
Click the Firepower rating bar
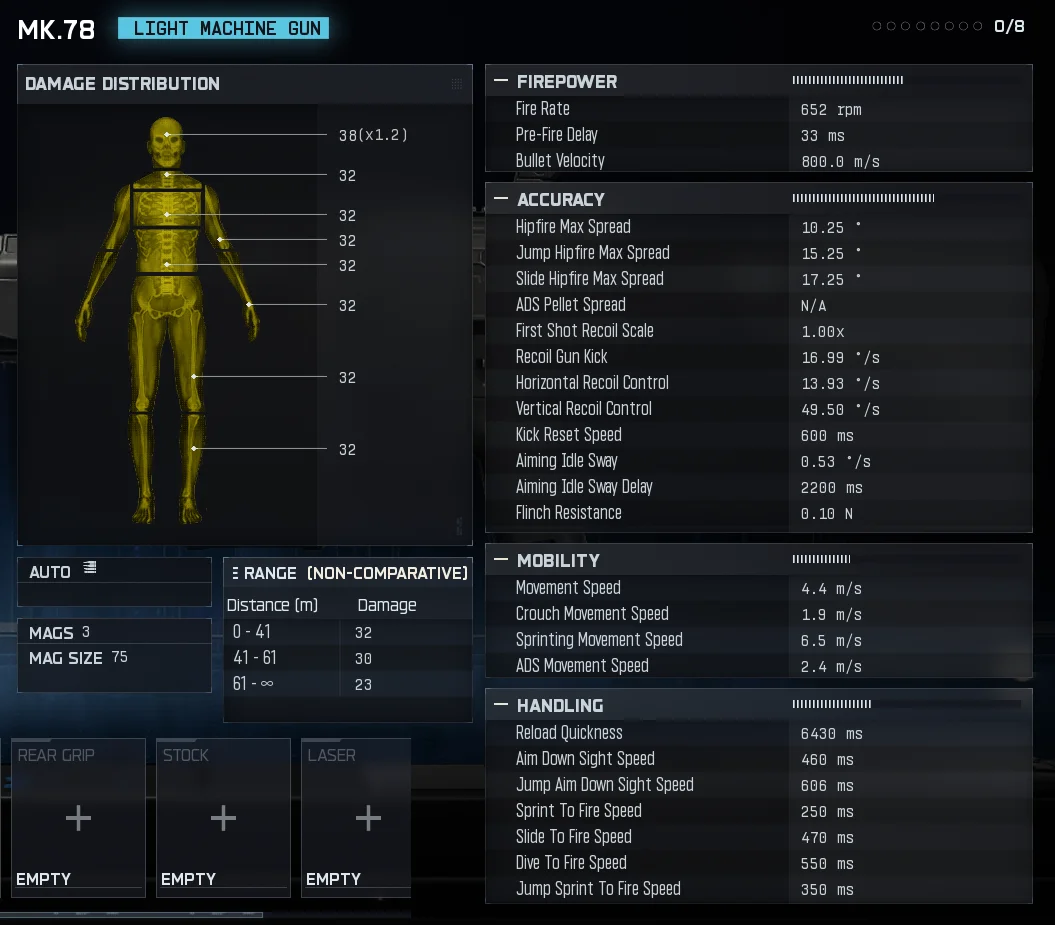pyautogui.click(x=848, y=80)
